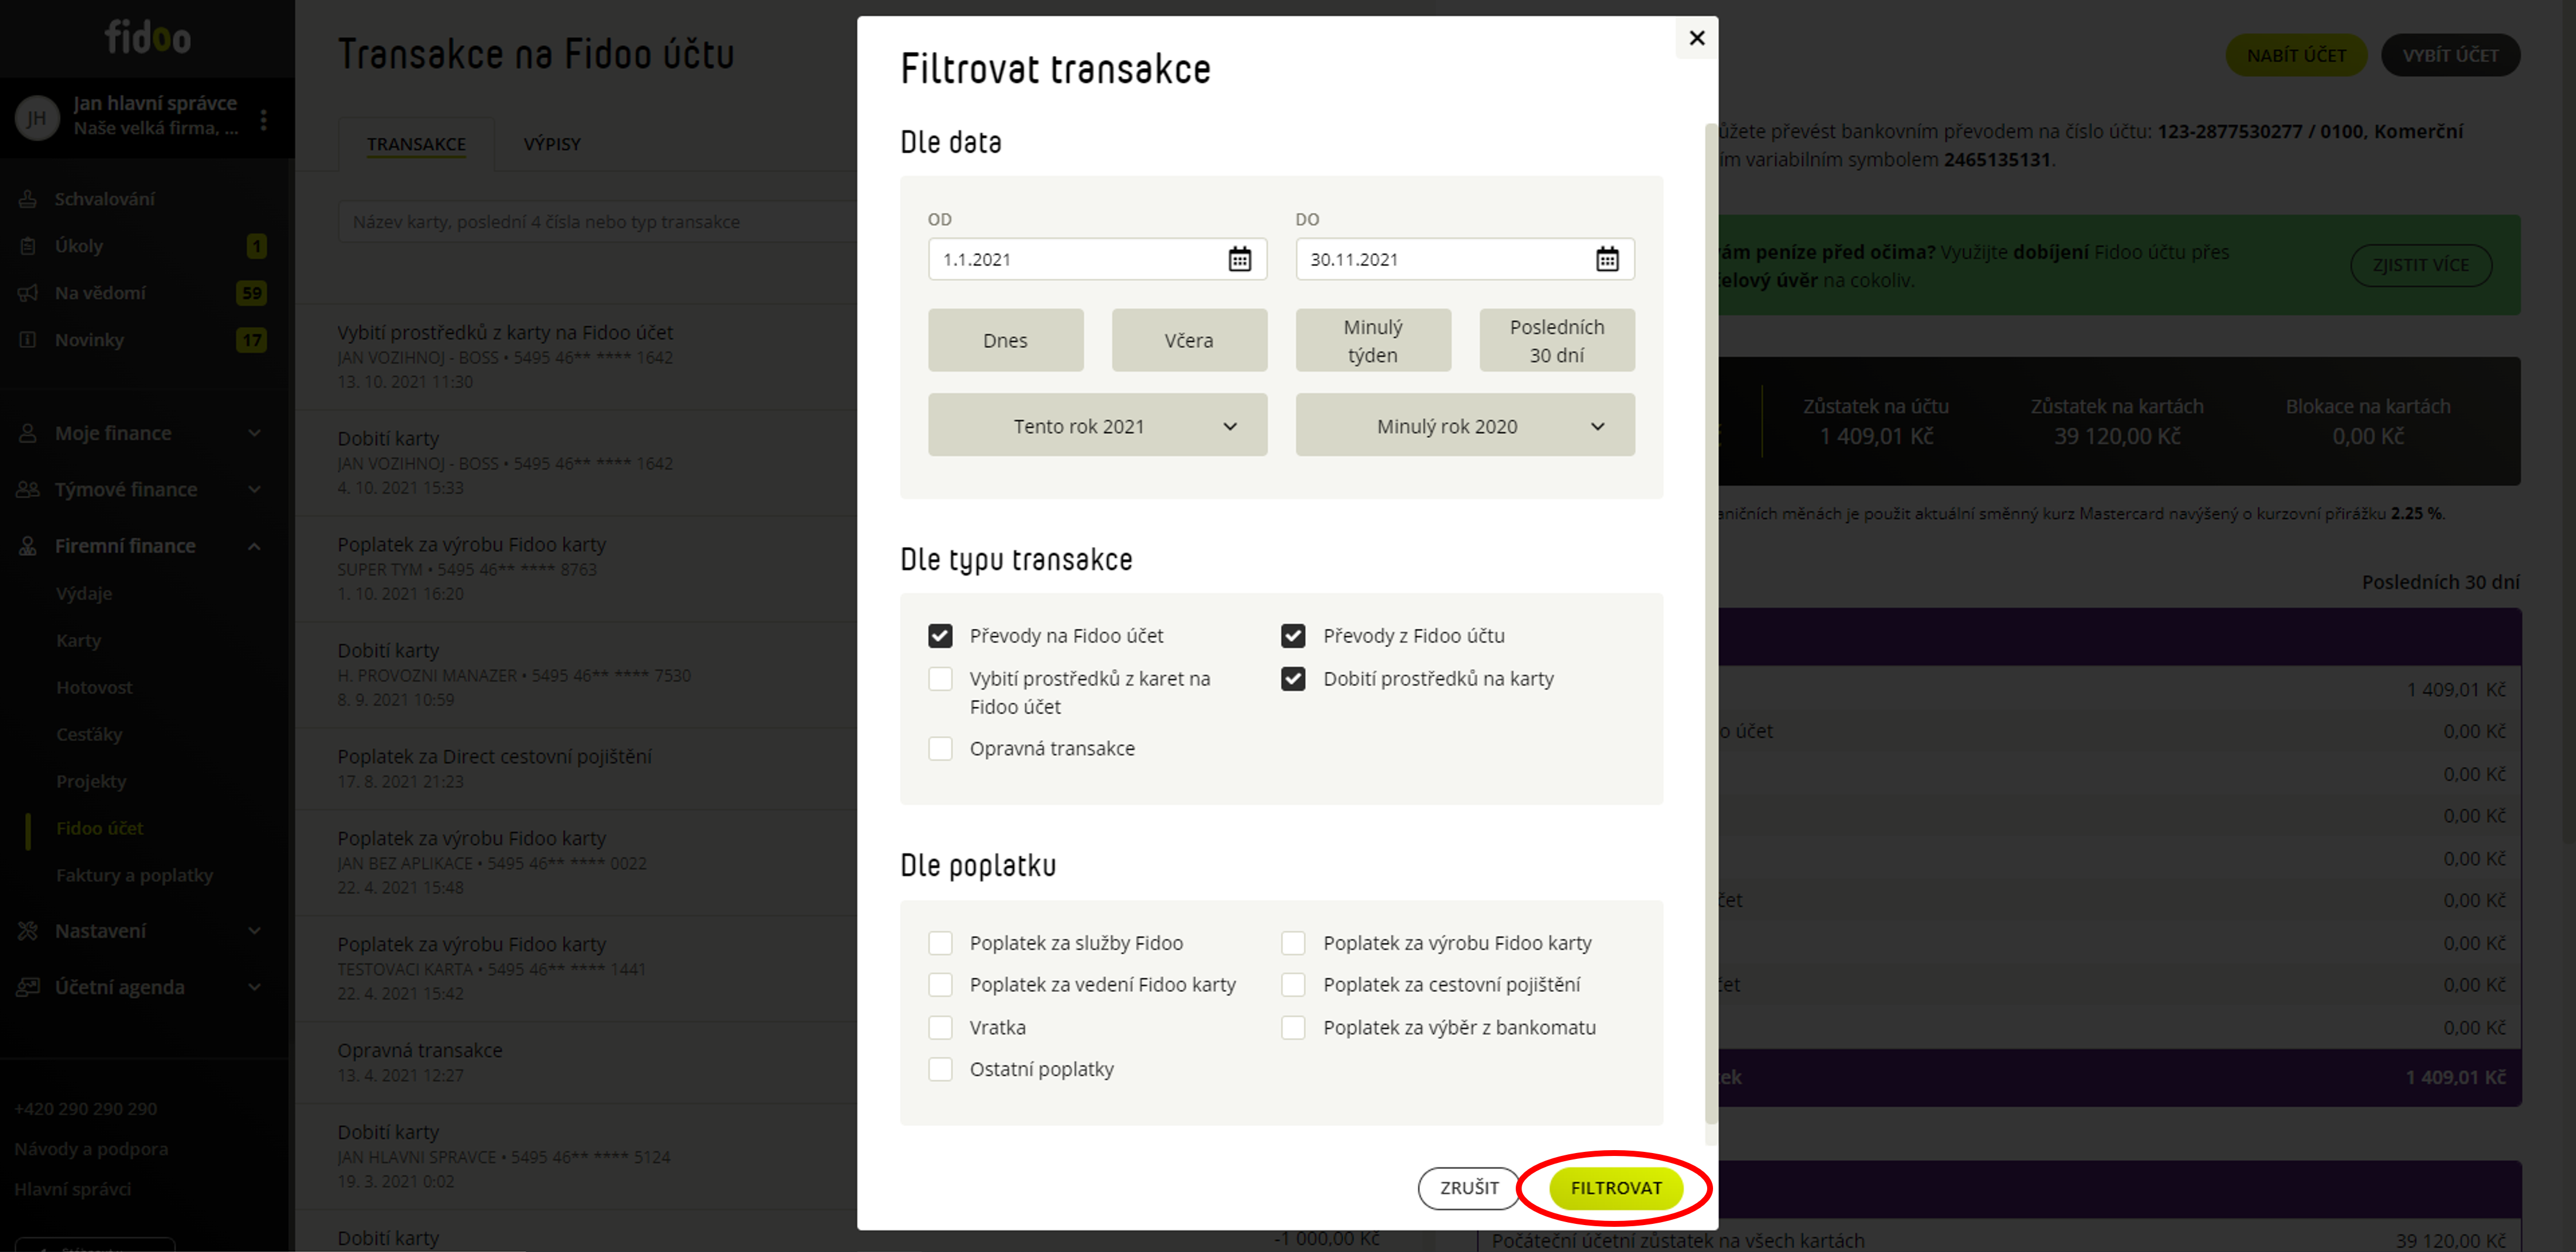Click the VYBÍT ÚČET button
This screenshot has height=1252, width=2576.
(2450, 55)
